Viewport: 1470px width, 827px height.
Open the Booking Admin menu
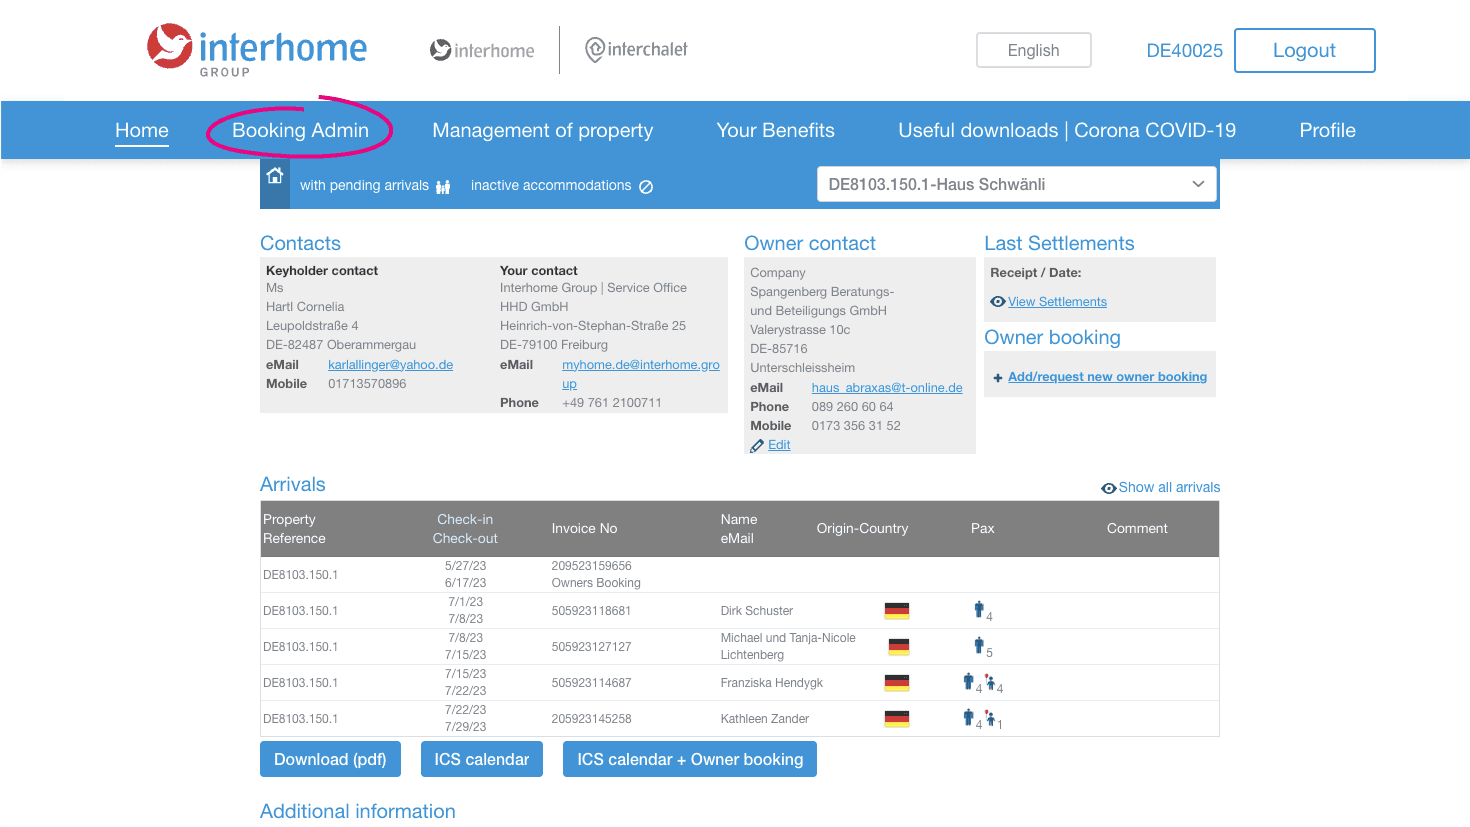click(300, 130)
